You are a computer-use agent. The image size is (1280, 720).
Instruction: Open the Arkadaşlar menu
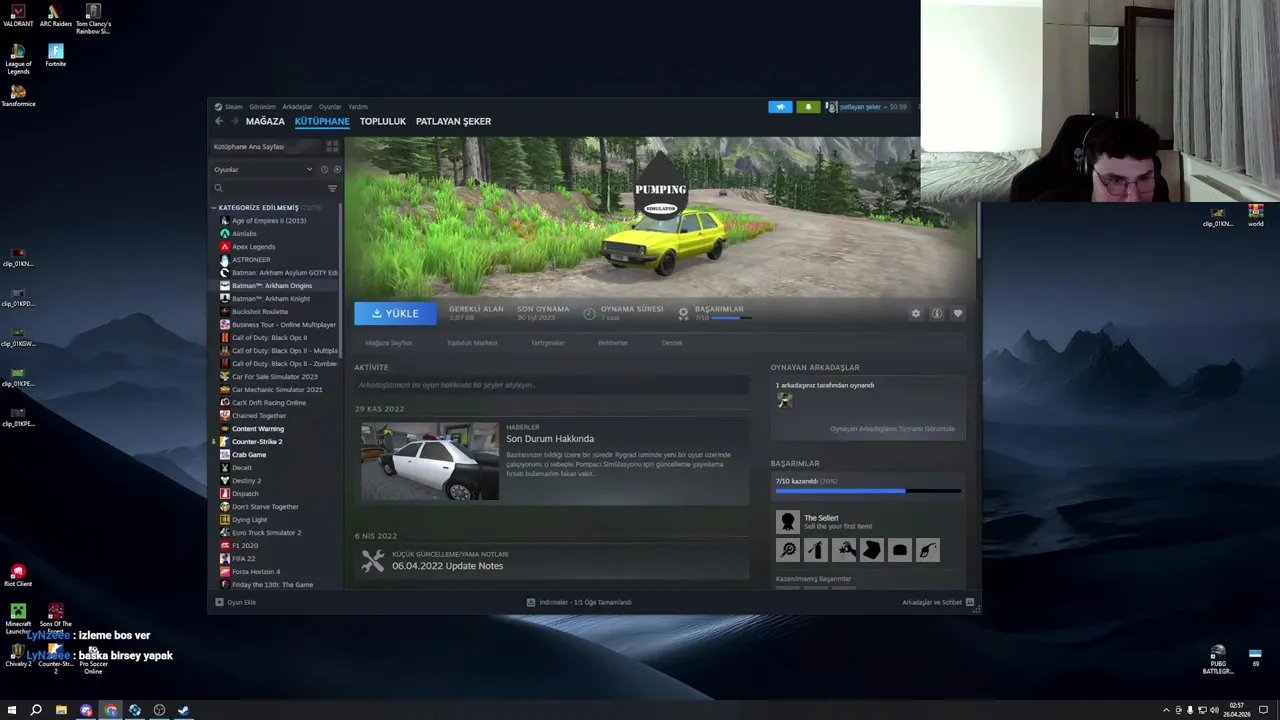pyautogui.click(x=297, y=107)
